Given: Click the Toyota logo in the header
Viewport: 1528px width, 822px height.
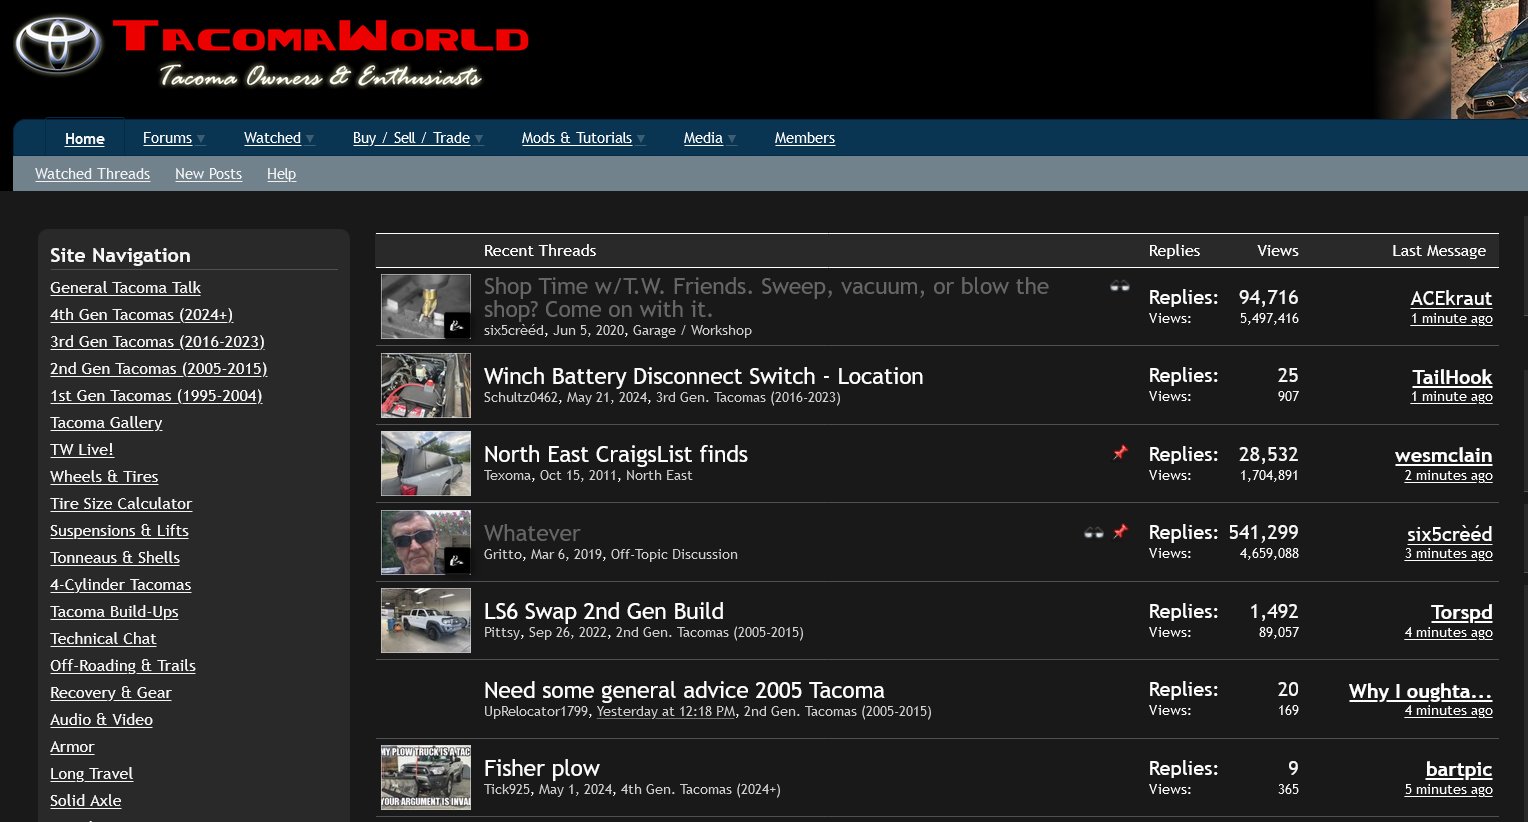Looking at the screenshot, I should pyautogui.click(x=58, y=45).
